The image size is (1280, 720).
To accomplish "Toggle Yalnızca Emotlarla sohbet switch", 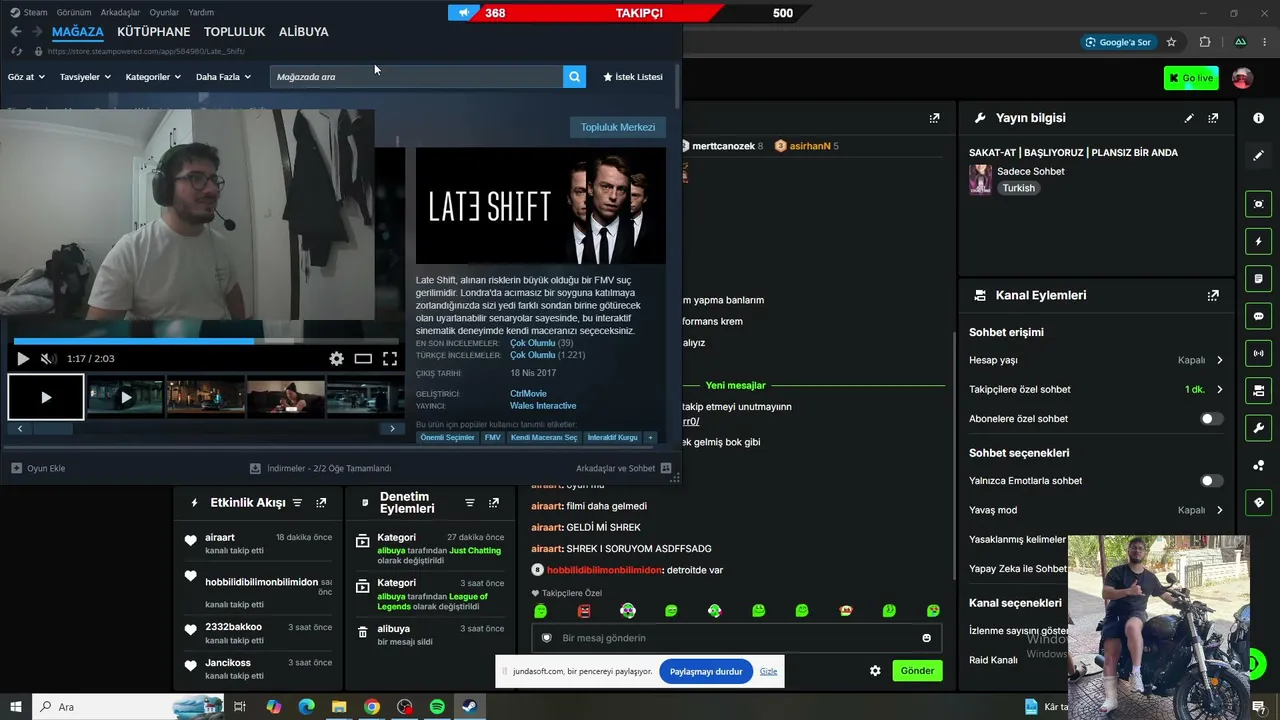I will 1212,481.
